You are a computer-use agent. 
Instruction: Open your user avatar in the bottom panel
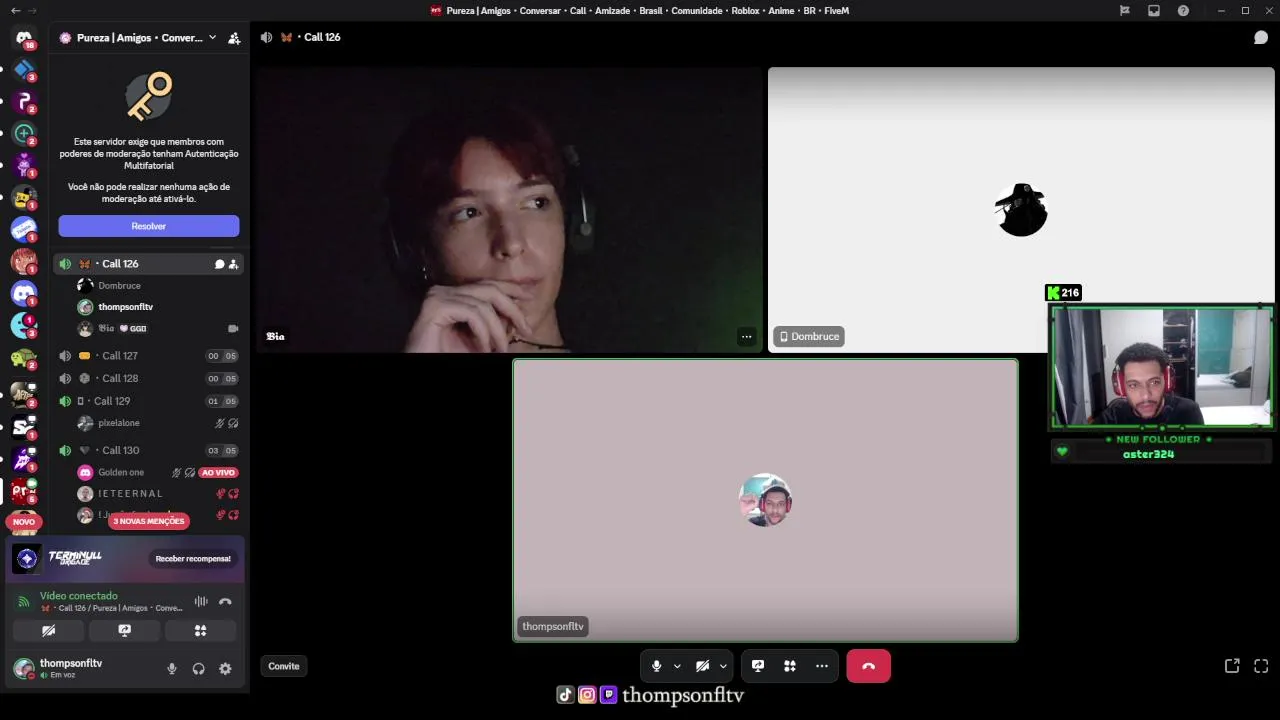(23, 669)
